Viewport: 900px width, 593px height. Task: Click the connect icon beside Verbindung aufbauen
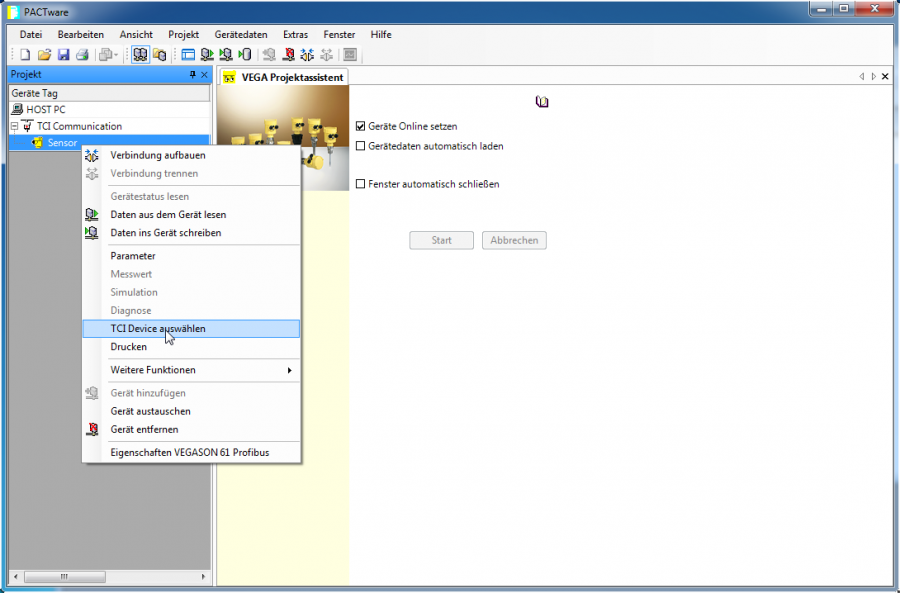pyautogui.click(x=92, y=156)
